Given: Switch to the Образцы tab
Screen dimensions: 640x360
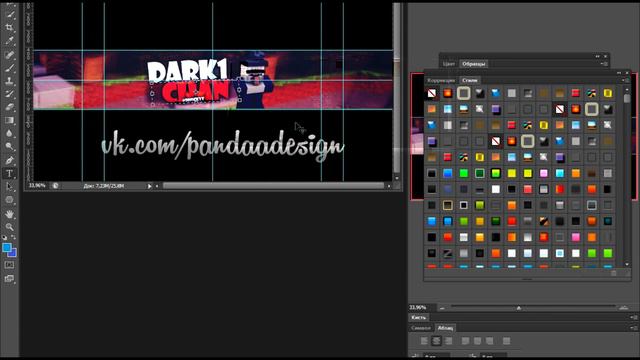Looking at the screenshot, I should (x=473, y=64).
